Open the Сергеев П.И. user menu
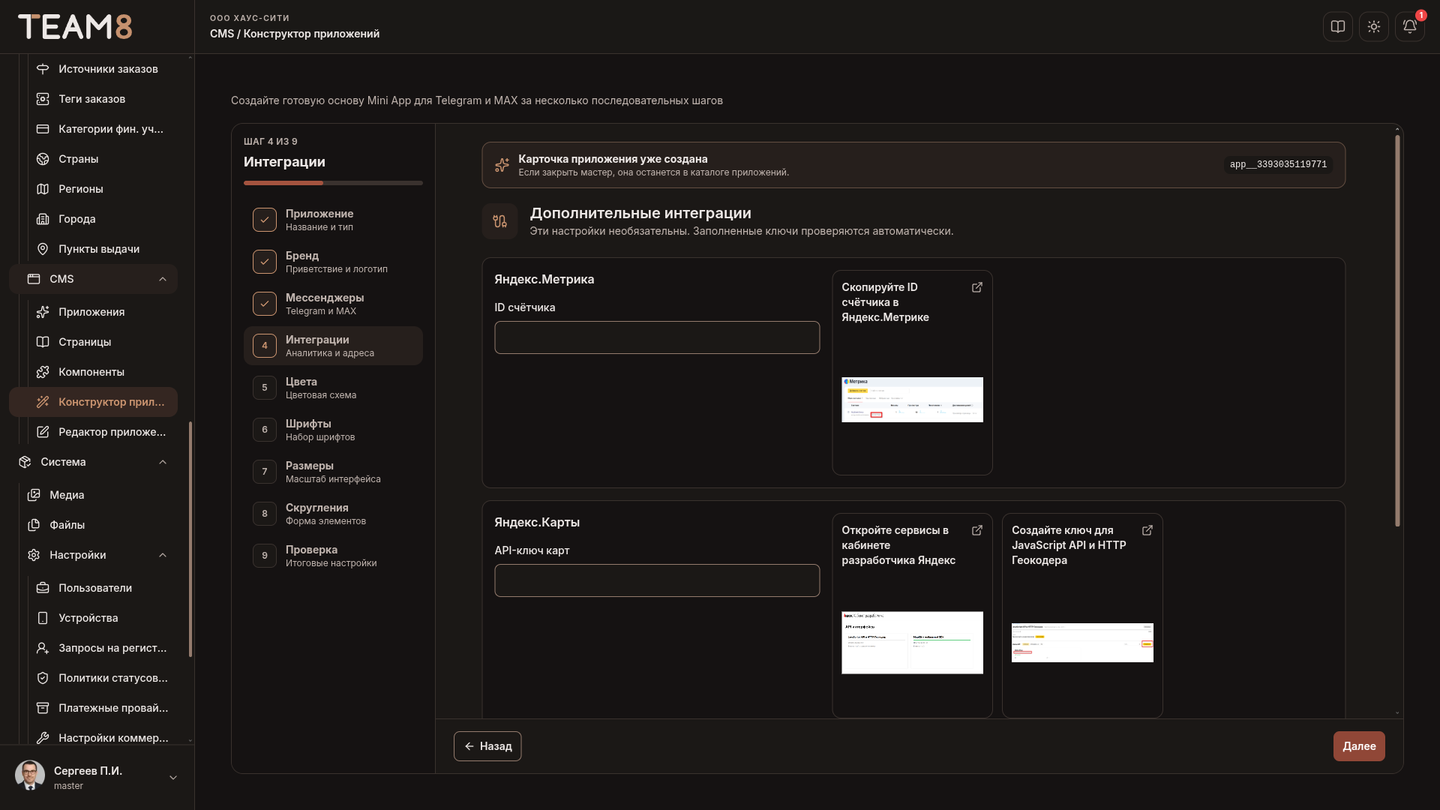The width and height of the screenshot is (1440, 810). 97,777
